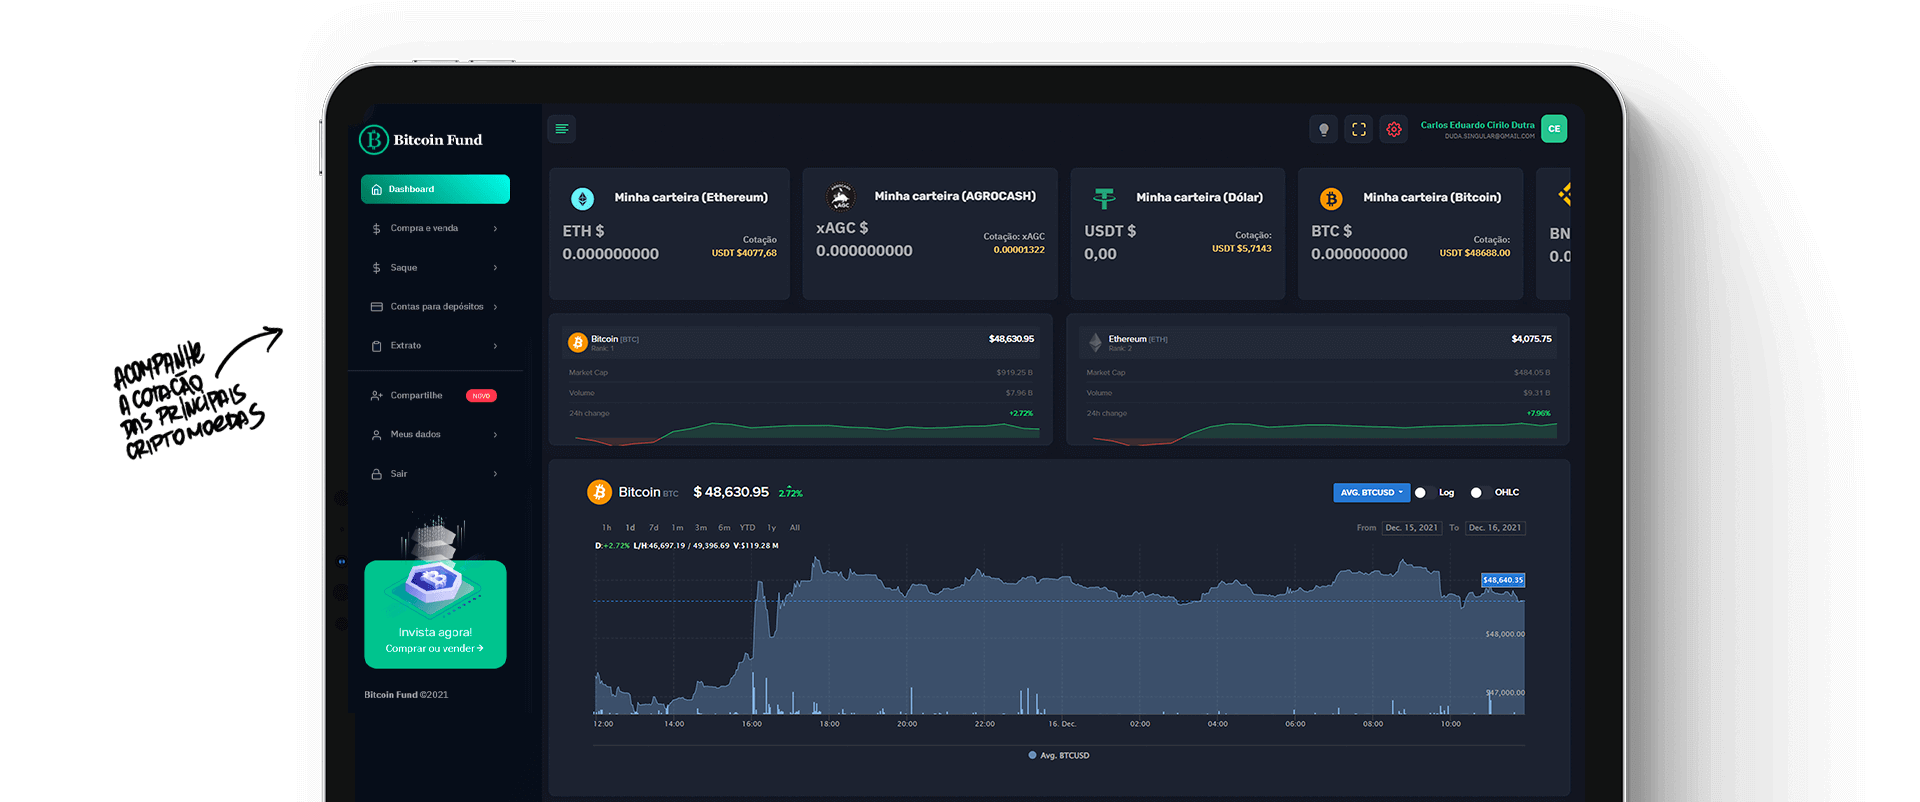Select the 7d chart range tab
1920x802 pixels.
coord(653,528)
